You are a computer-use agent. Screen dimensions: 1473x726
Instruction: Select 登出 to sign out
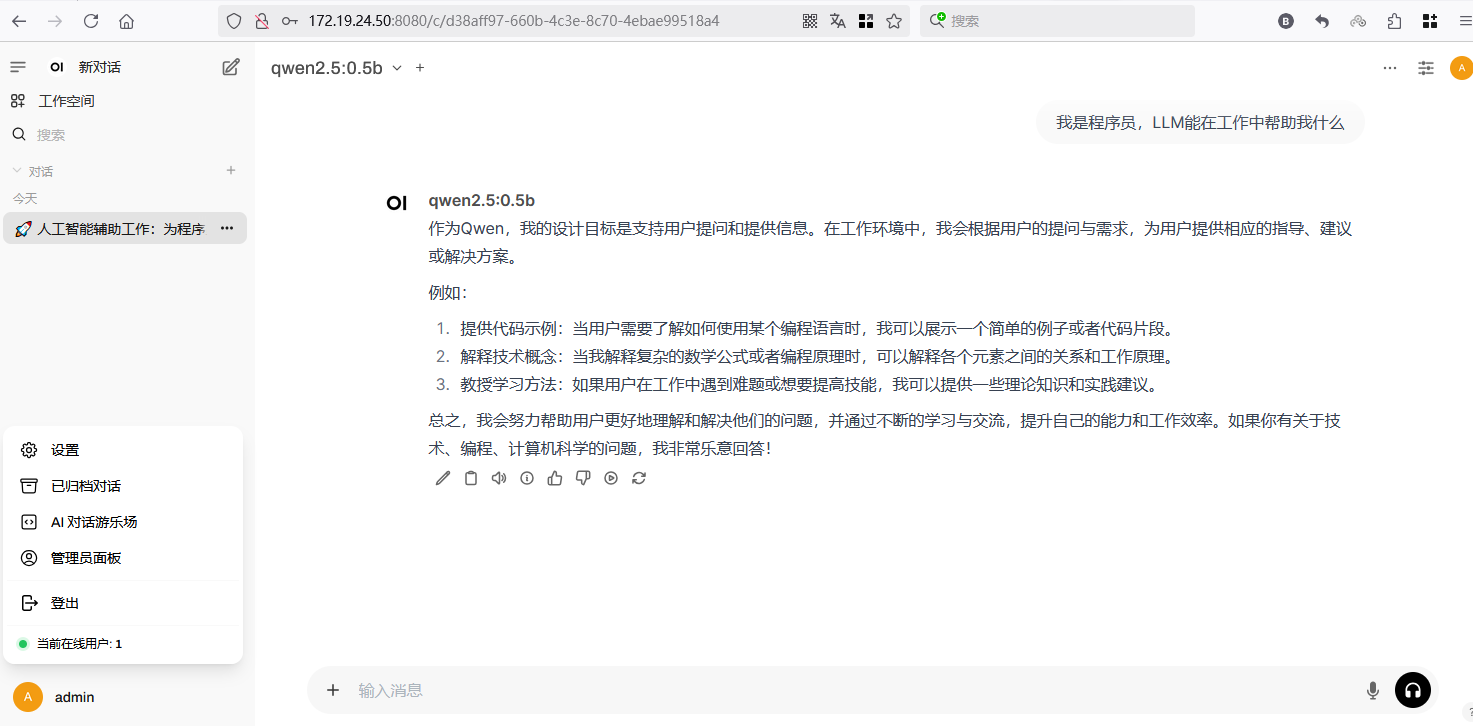pyautogui.click(x=123, y=603)
